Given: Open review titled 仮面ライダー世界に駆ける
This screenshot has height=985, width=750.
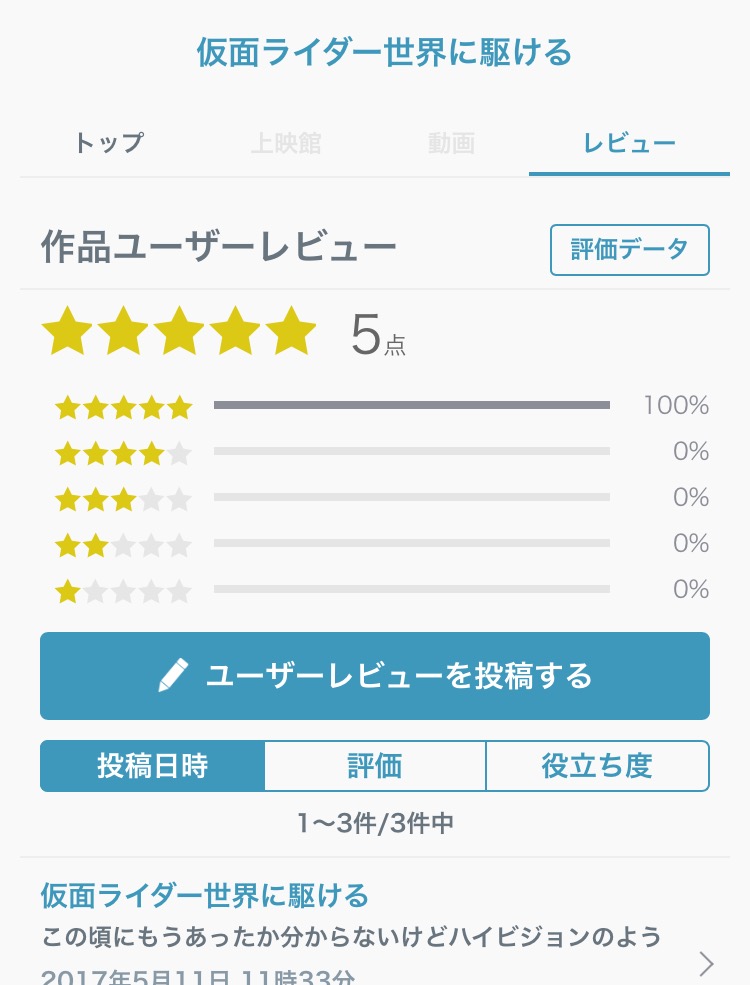Looking at the screenshot, I should (x=204, y=895).
